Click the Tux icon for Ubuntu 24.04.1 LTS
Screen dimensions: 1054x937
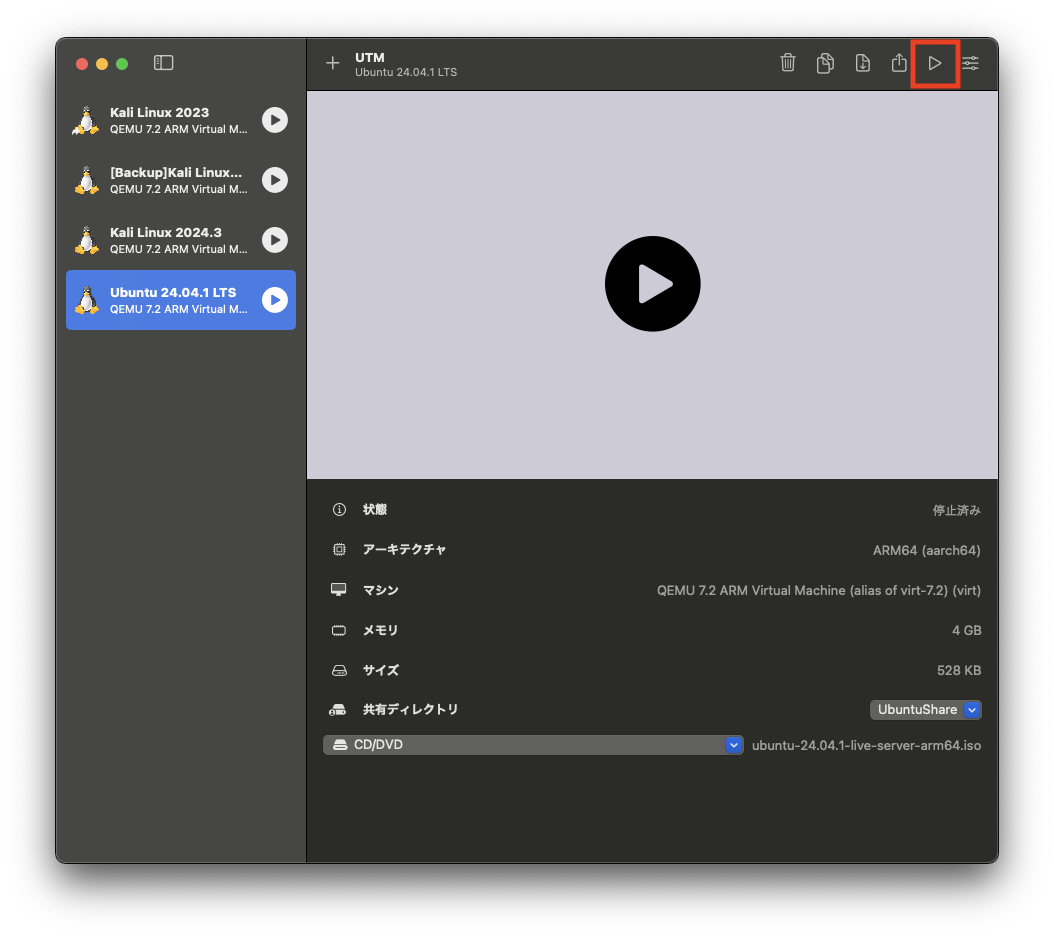click(x=86, y=300)
